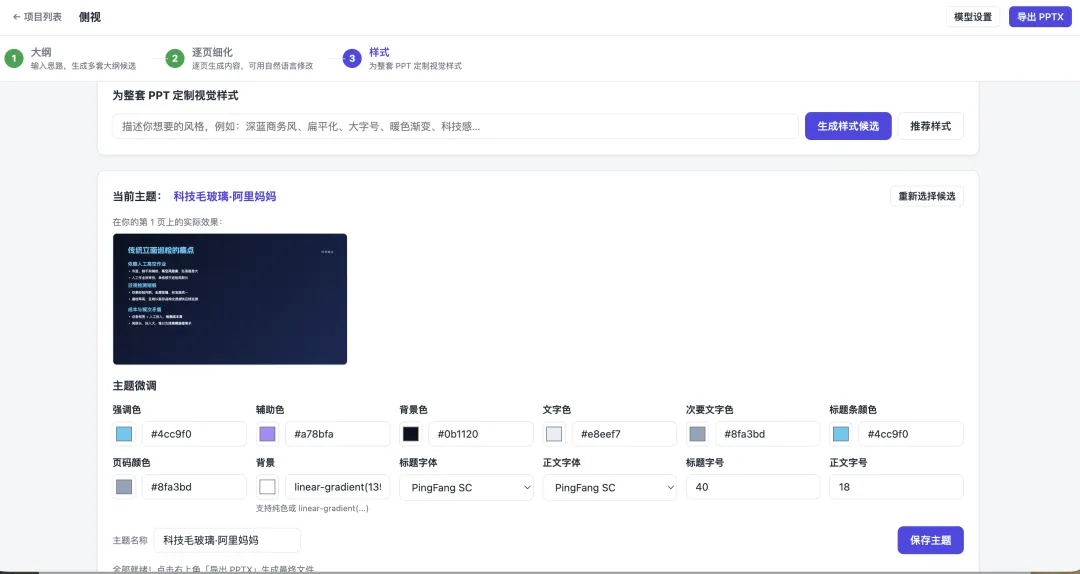Focus the style description input field

click(455, 126)
